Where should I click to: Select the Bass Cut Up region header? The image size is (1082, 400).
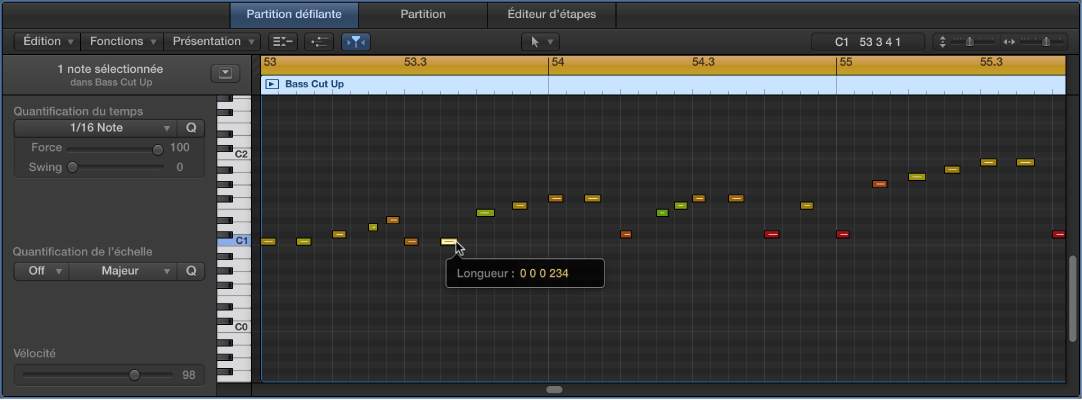click(665, 84)
